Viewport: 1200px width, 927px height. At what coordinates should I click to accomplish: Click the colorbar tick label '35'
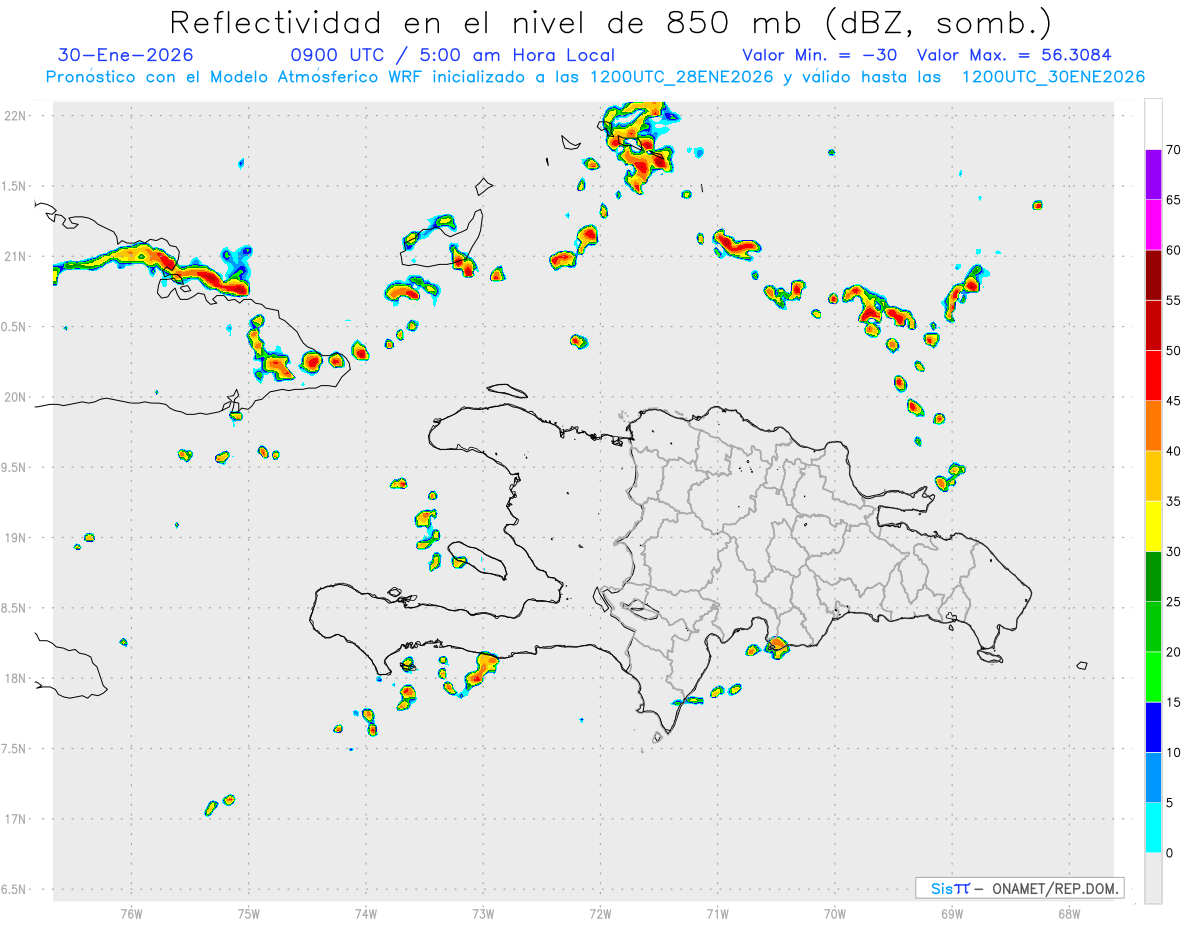pyautogui.click(x=1174, y=501)
